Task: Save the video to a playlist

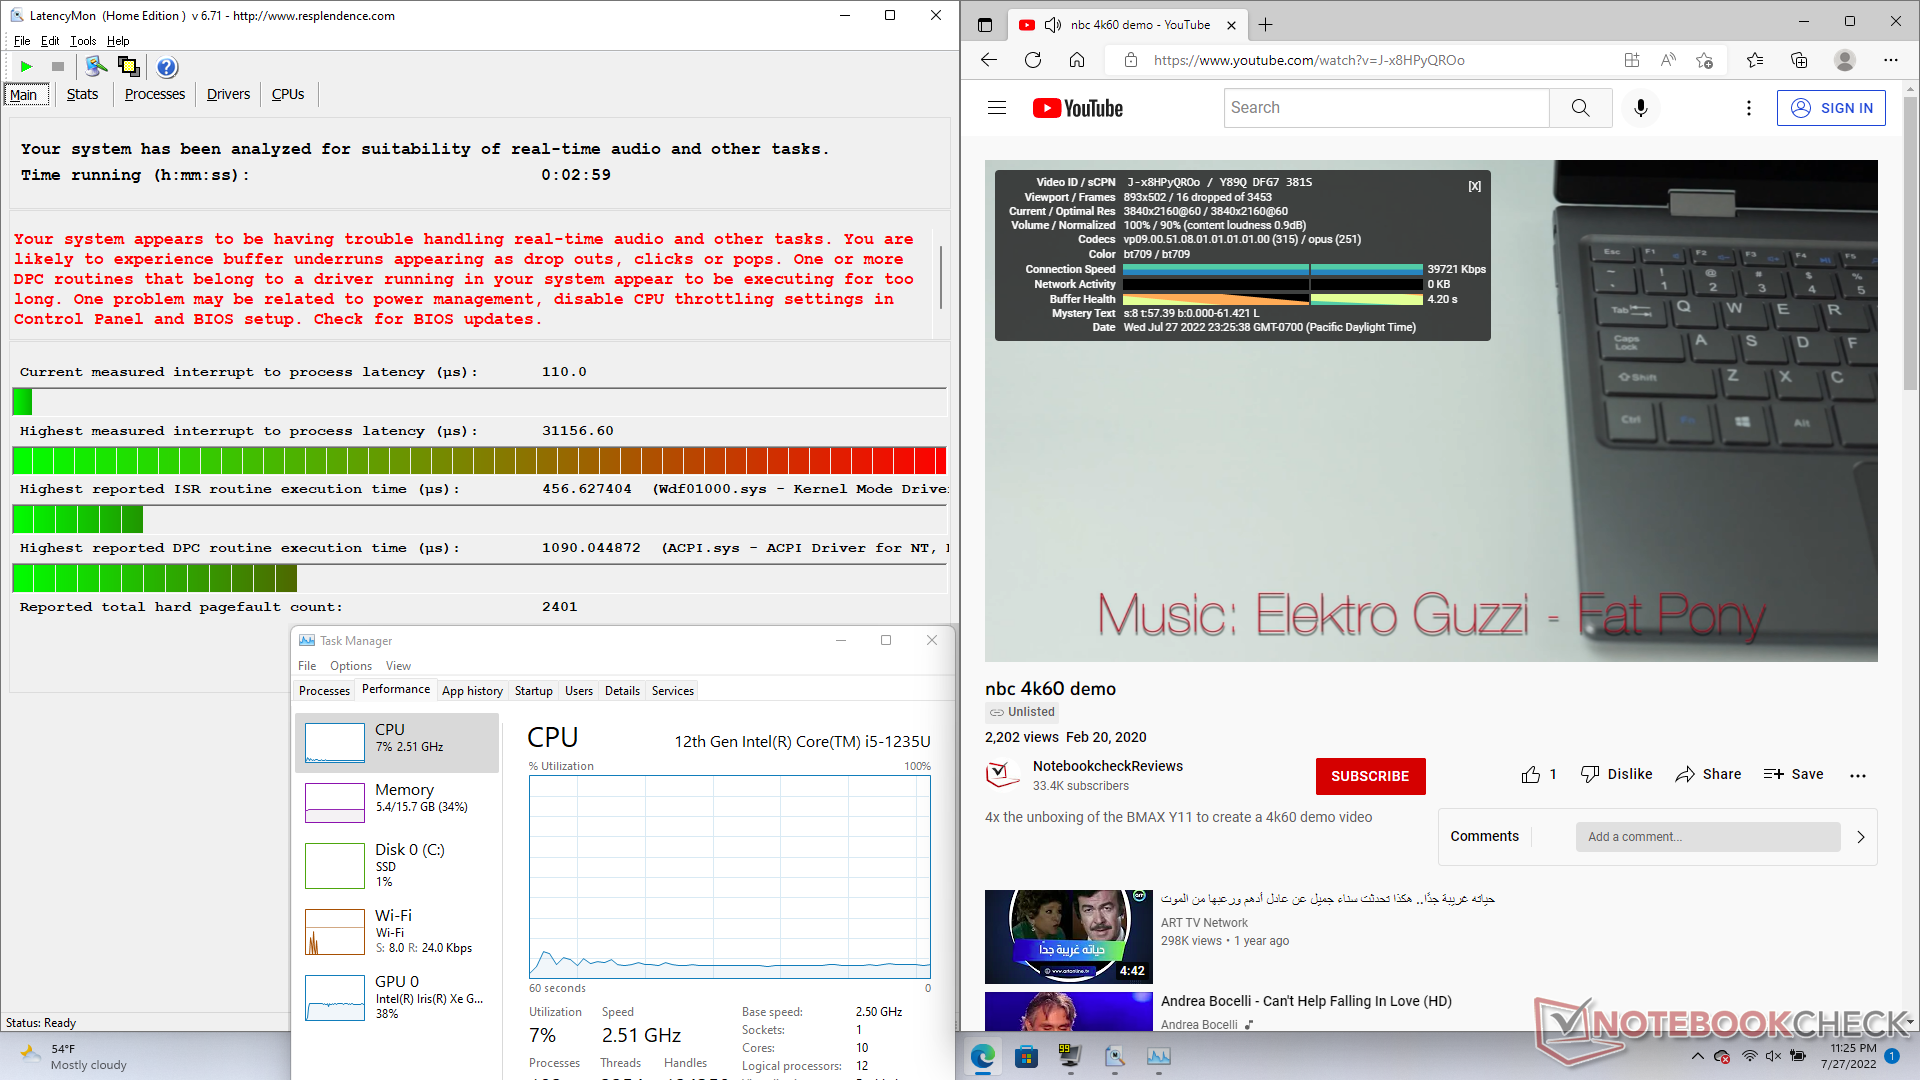Action: pos(1793,775)
